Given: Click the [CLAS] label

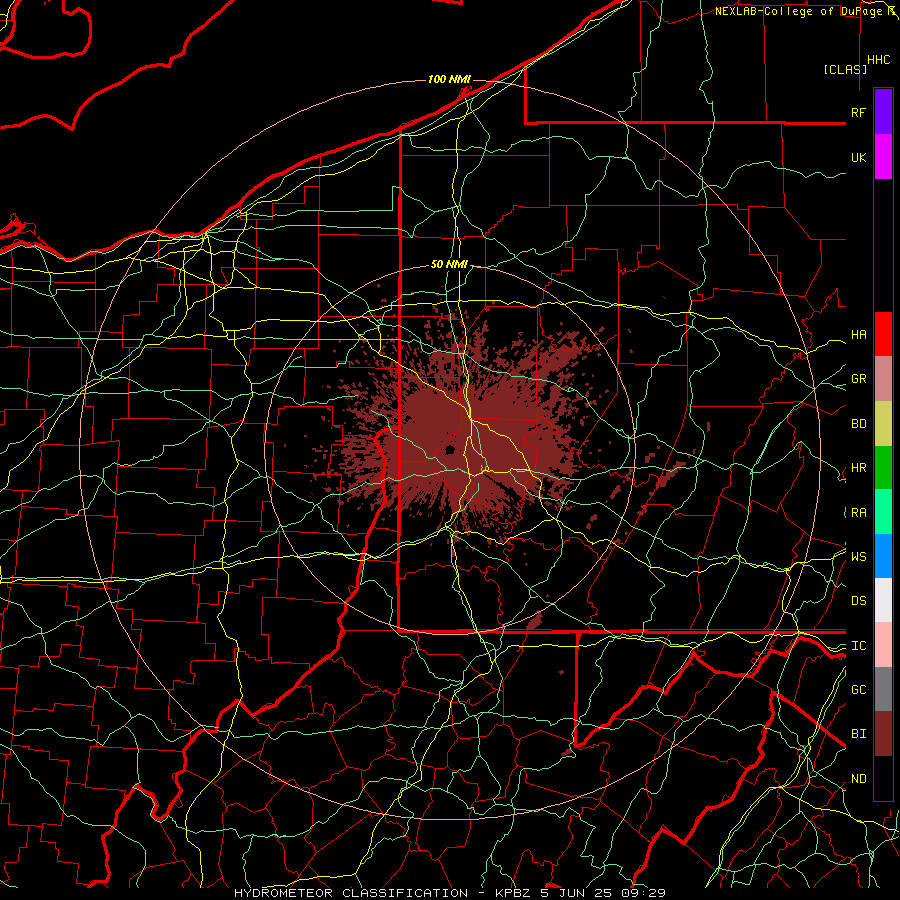Looking at the screenshot, I should coord(845,69).
